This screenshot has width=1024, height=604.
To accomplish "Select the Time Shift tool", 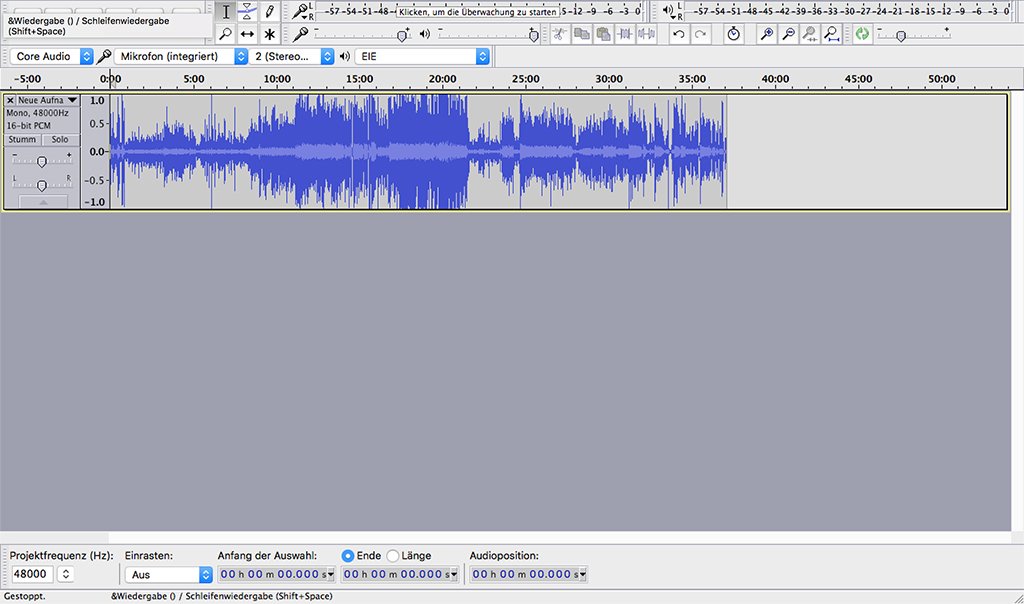I will pyautogui.click(x=247, y=33).
